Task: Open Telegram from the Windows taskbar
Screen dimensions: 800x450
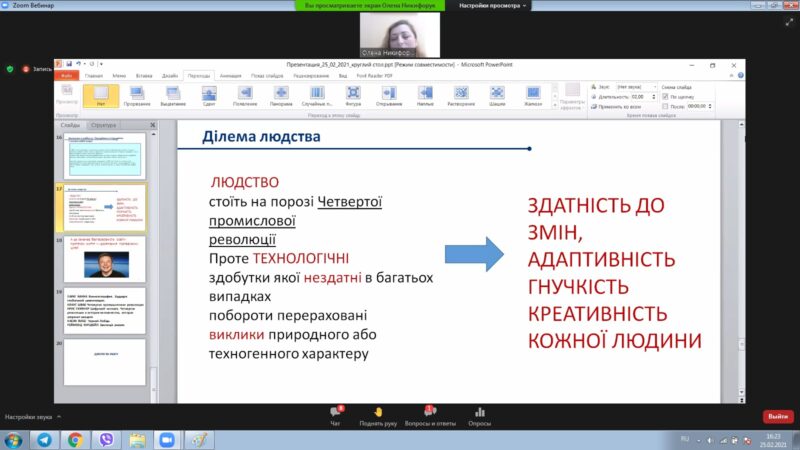Action: pos(46,438)
